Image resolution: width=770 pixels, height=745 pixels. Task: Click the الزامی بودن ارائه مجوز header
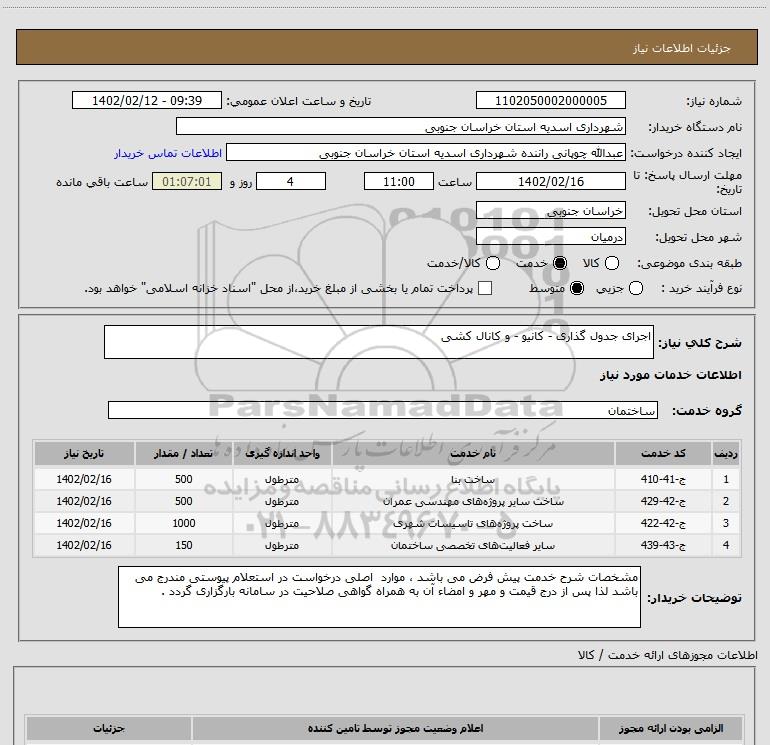tap(671, 728)
